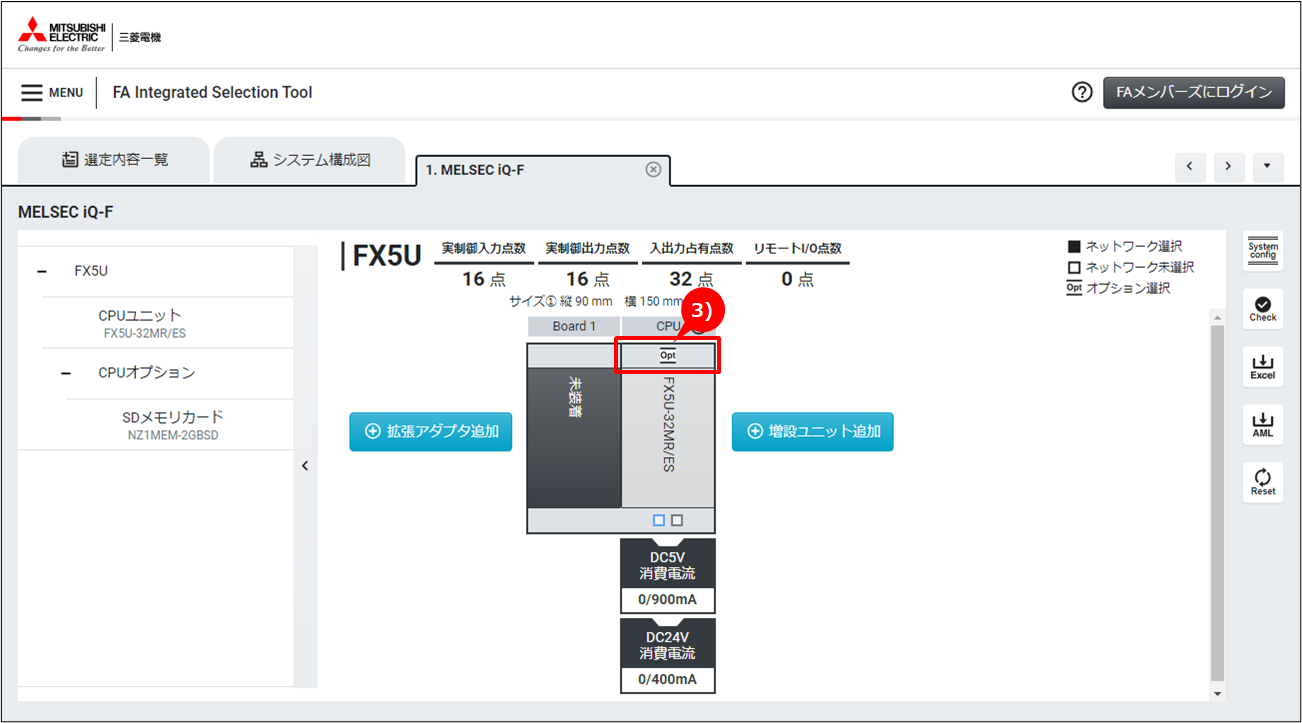Close the 1. MELSEC iQ-F tab
Viewport: 1302px width, 723px height.
tap(653, 169)
